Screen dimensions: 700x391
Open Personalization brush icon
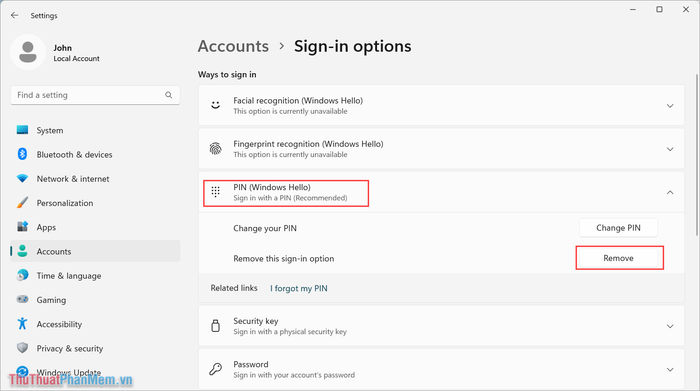(22, 203)
